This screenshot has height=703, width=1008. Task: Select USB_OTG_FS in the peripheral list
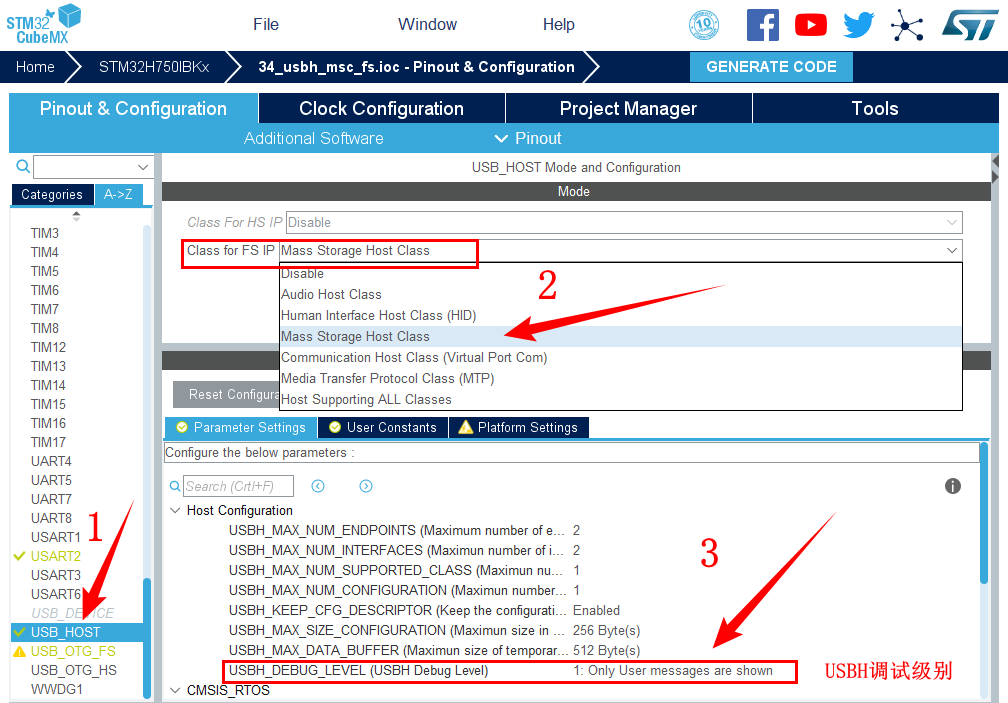pos(73,651)
